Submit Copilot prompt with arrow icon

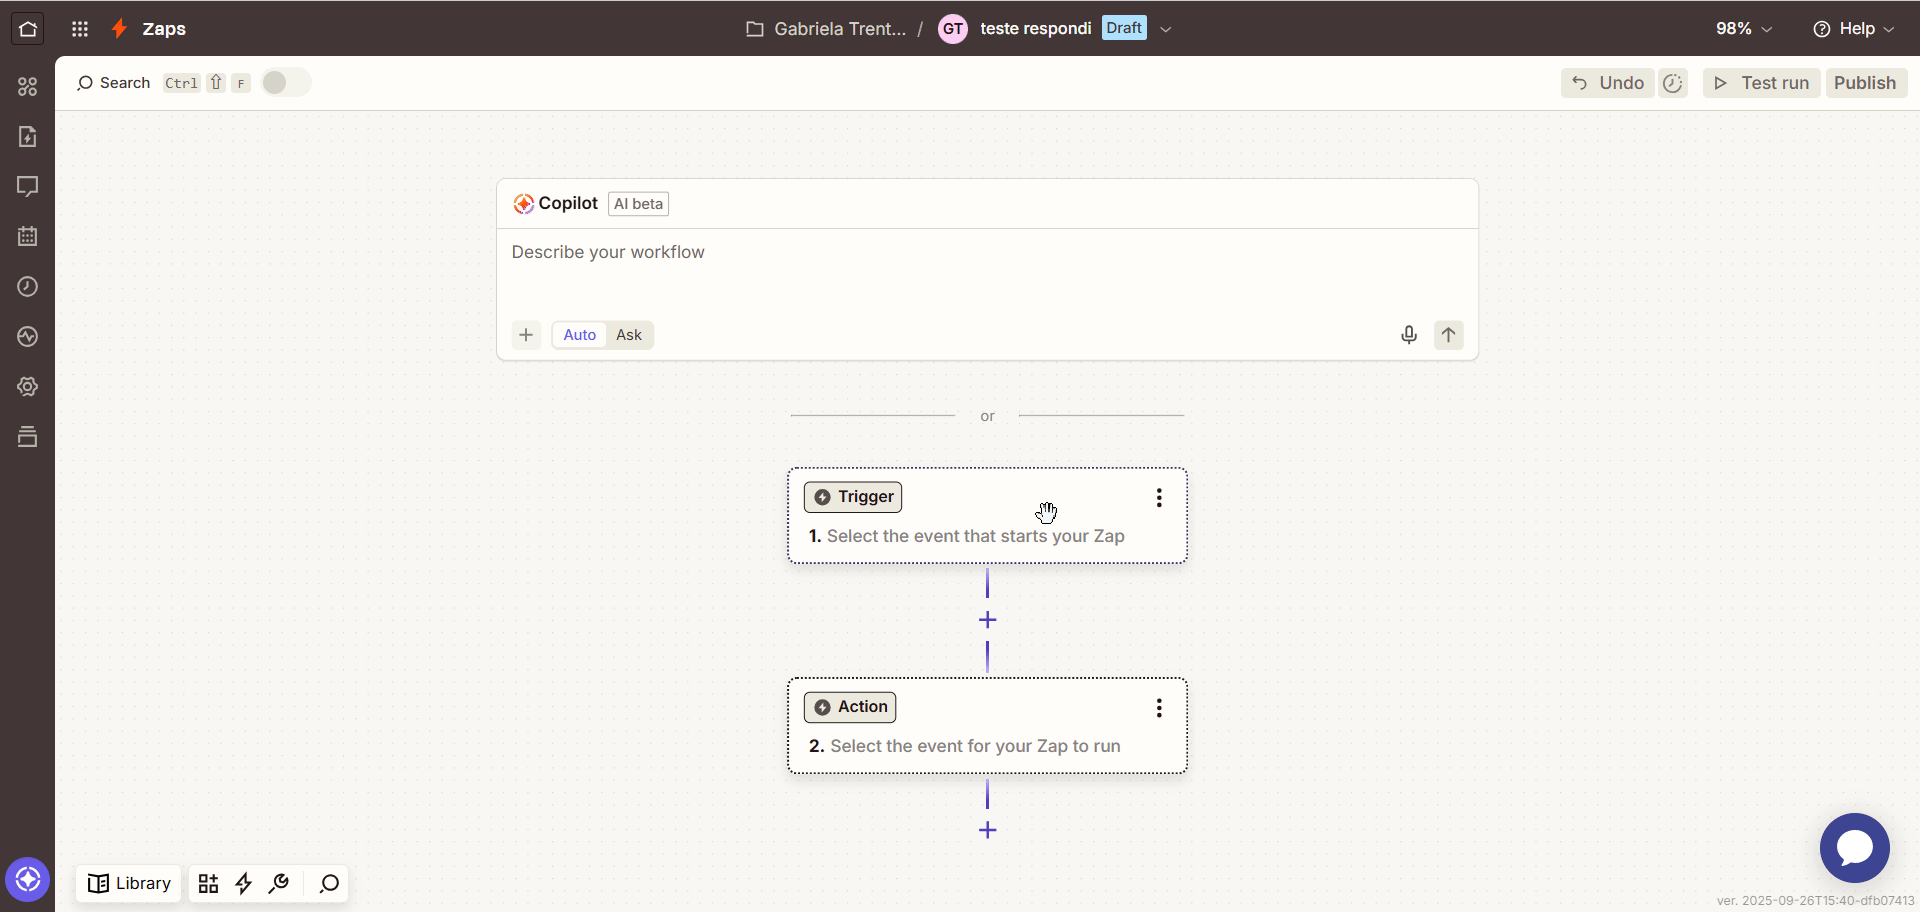[x=1449, y=335]
